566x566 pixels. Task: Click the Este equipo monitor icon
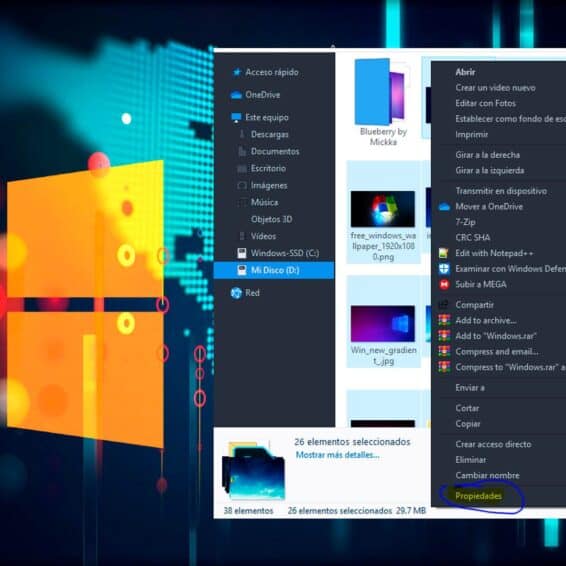coord(236,117)
